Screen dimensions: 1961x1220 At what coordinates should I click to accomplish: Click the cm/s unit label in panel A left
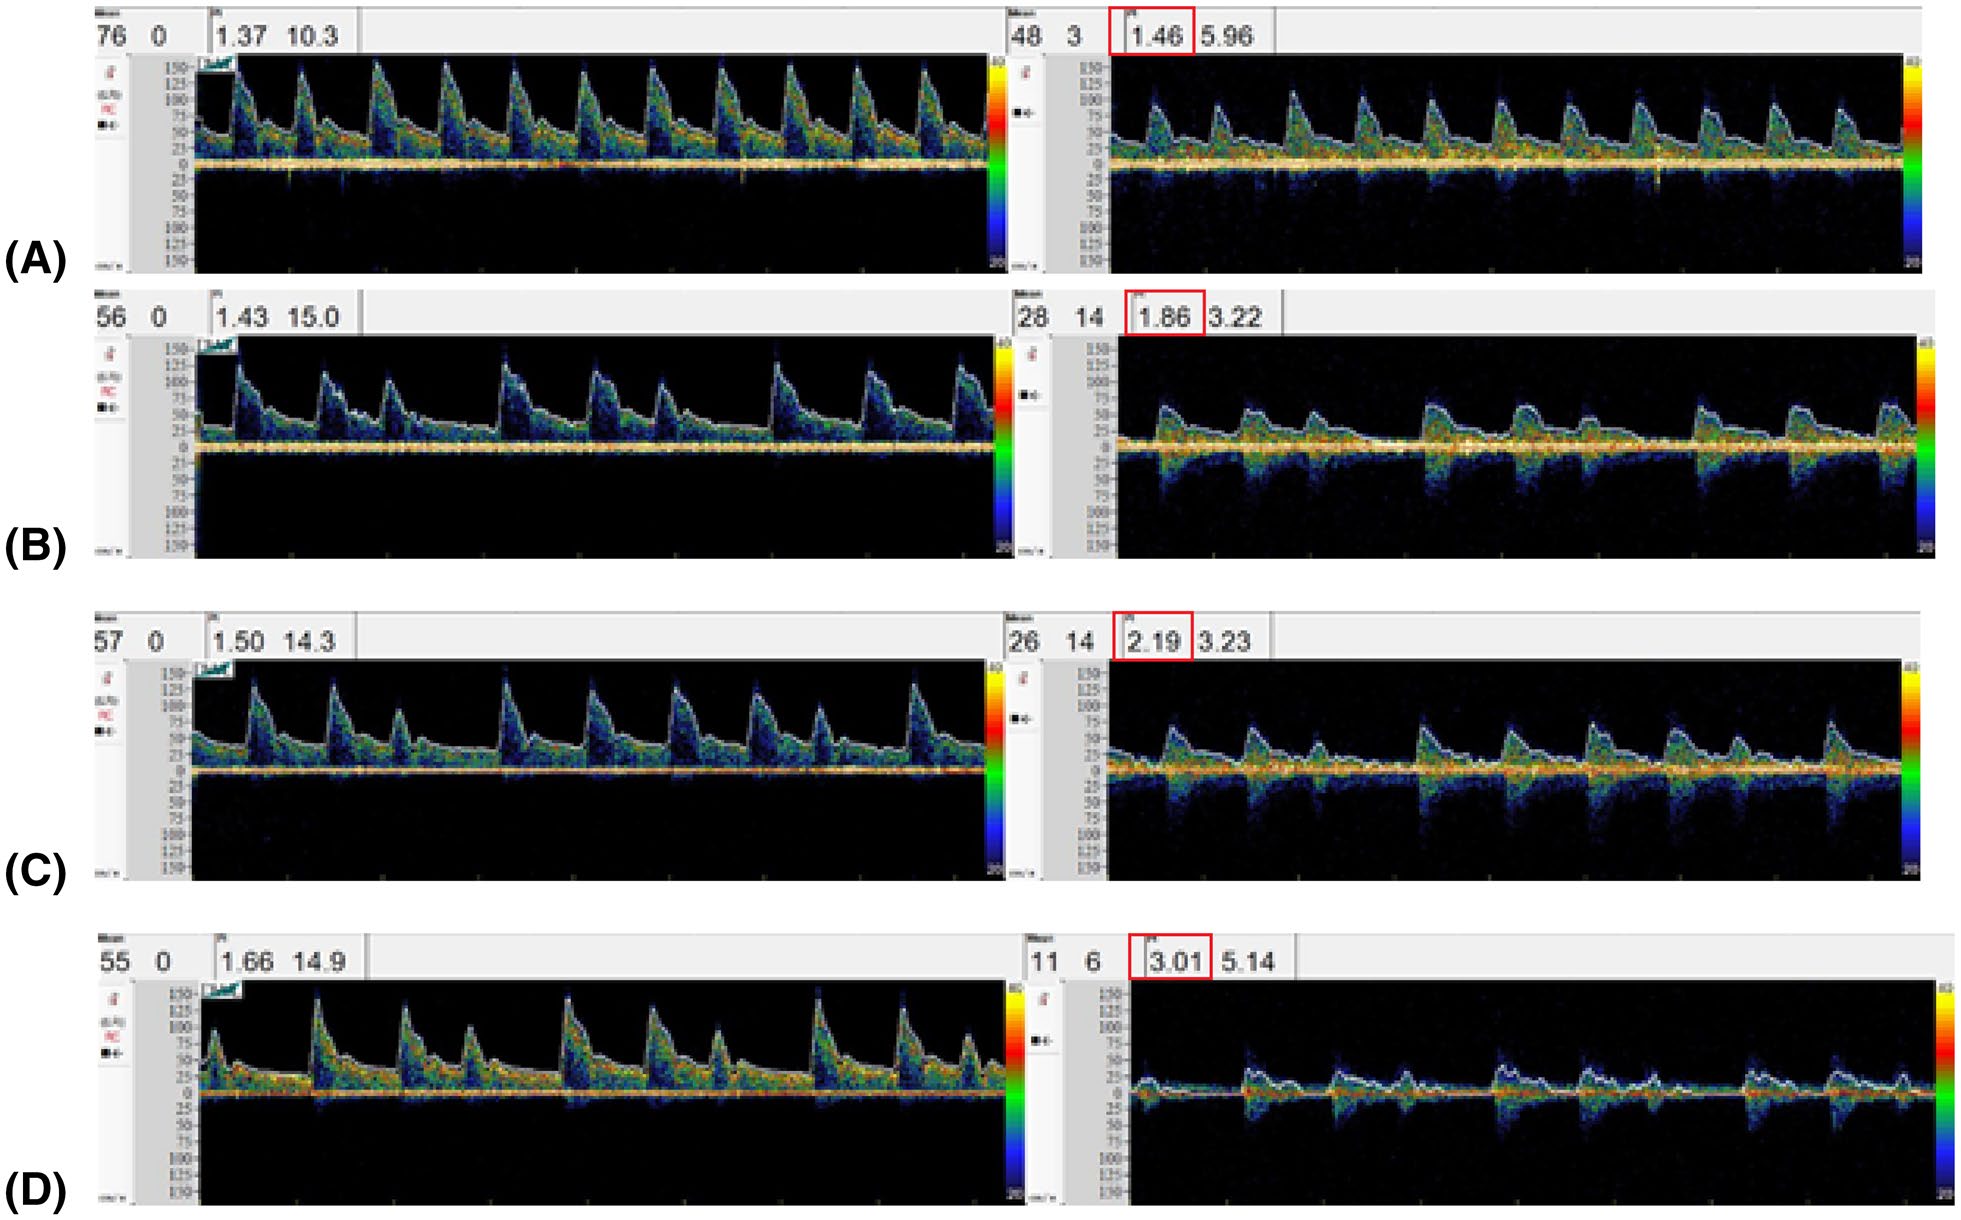[x=109, y=266]
